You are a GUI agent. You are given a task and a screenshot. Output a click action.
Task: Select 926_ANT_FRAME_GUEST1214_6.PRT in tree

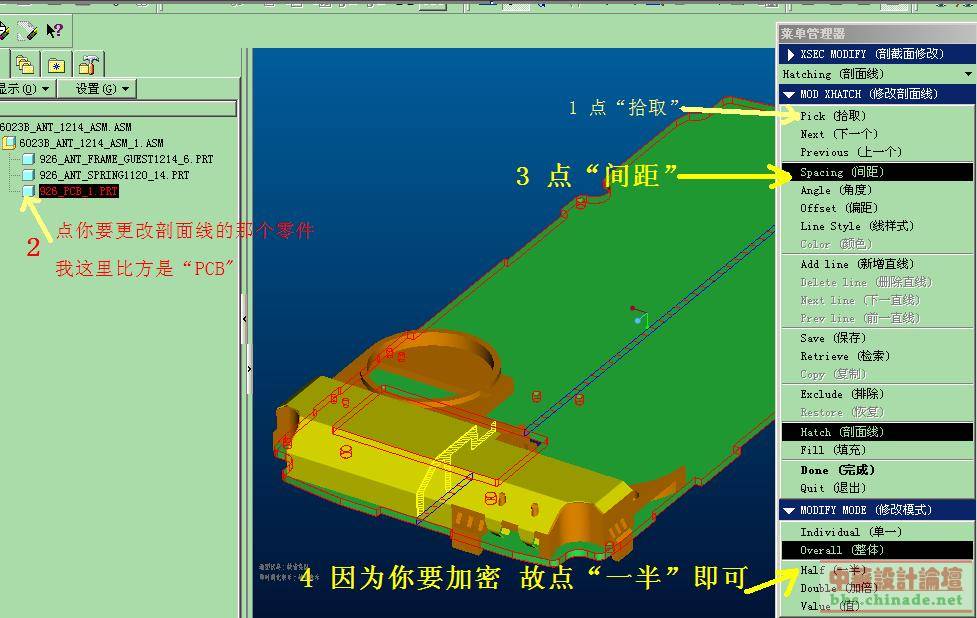tap(126, 159)
